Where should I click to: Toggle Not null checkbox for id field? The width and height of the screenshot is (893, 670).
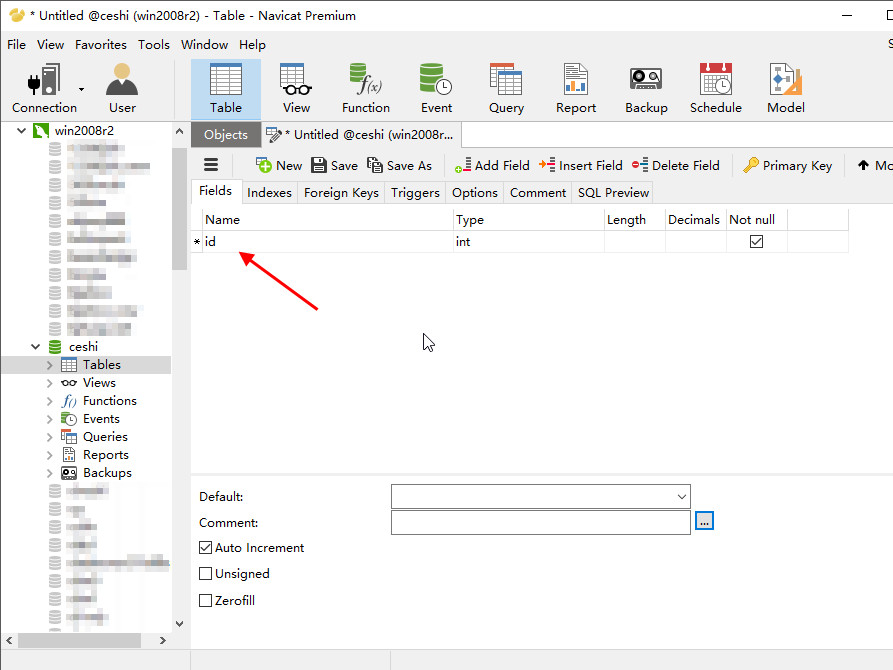(x=756, y=242)
